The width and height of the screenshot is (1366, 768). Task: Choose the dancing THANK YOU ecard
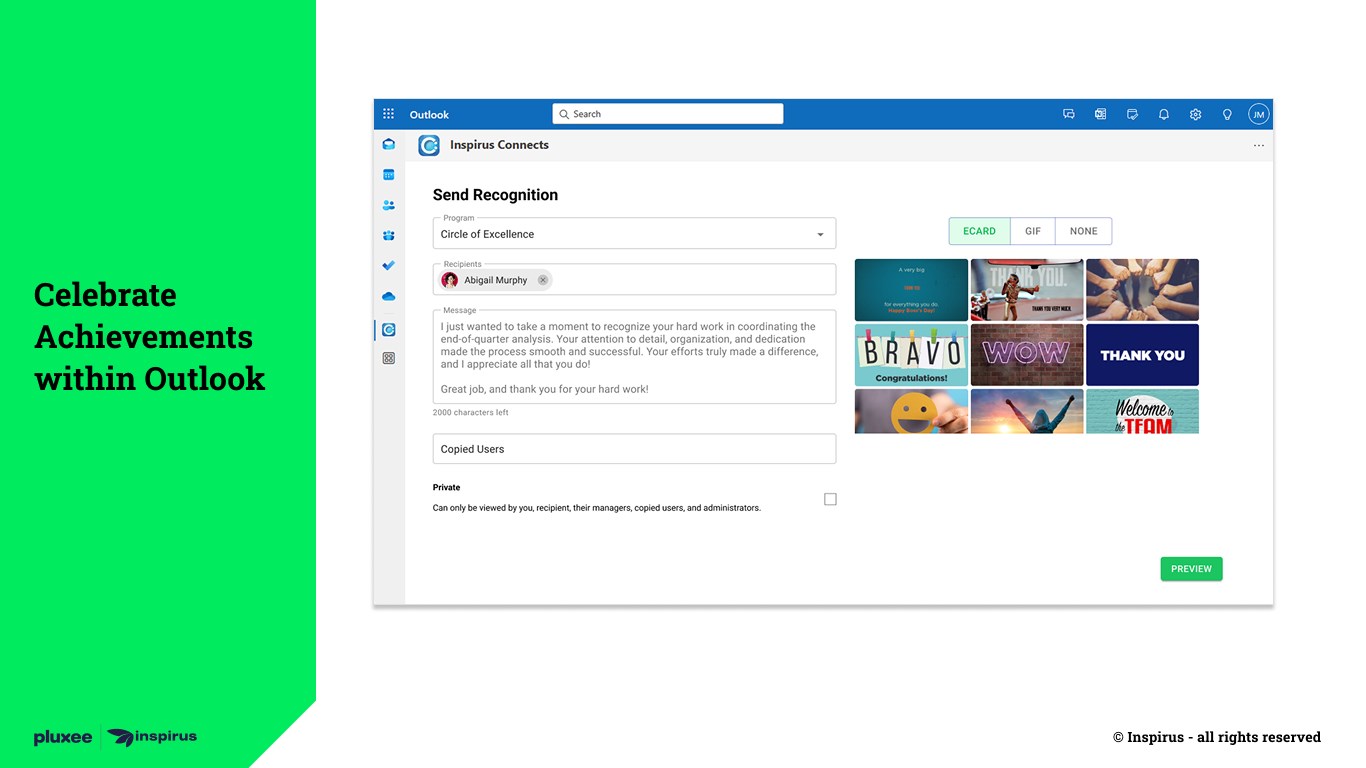[x=1027, y=290]
